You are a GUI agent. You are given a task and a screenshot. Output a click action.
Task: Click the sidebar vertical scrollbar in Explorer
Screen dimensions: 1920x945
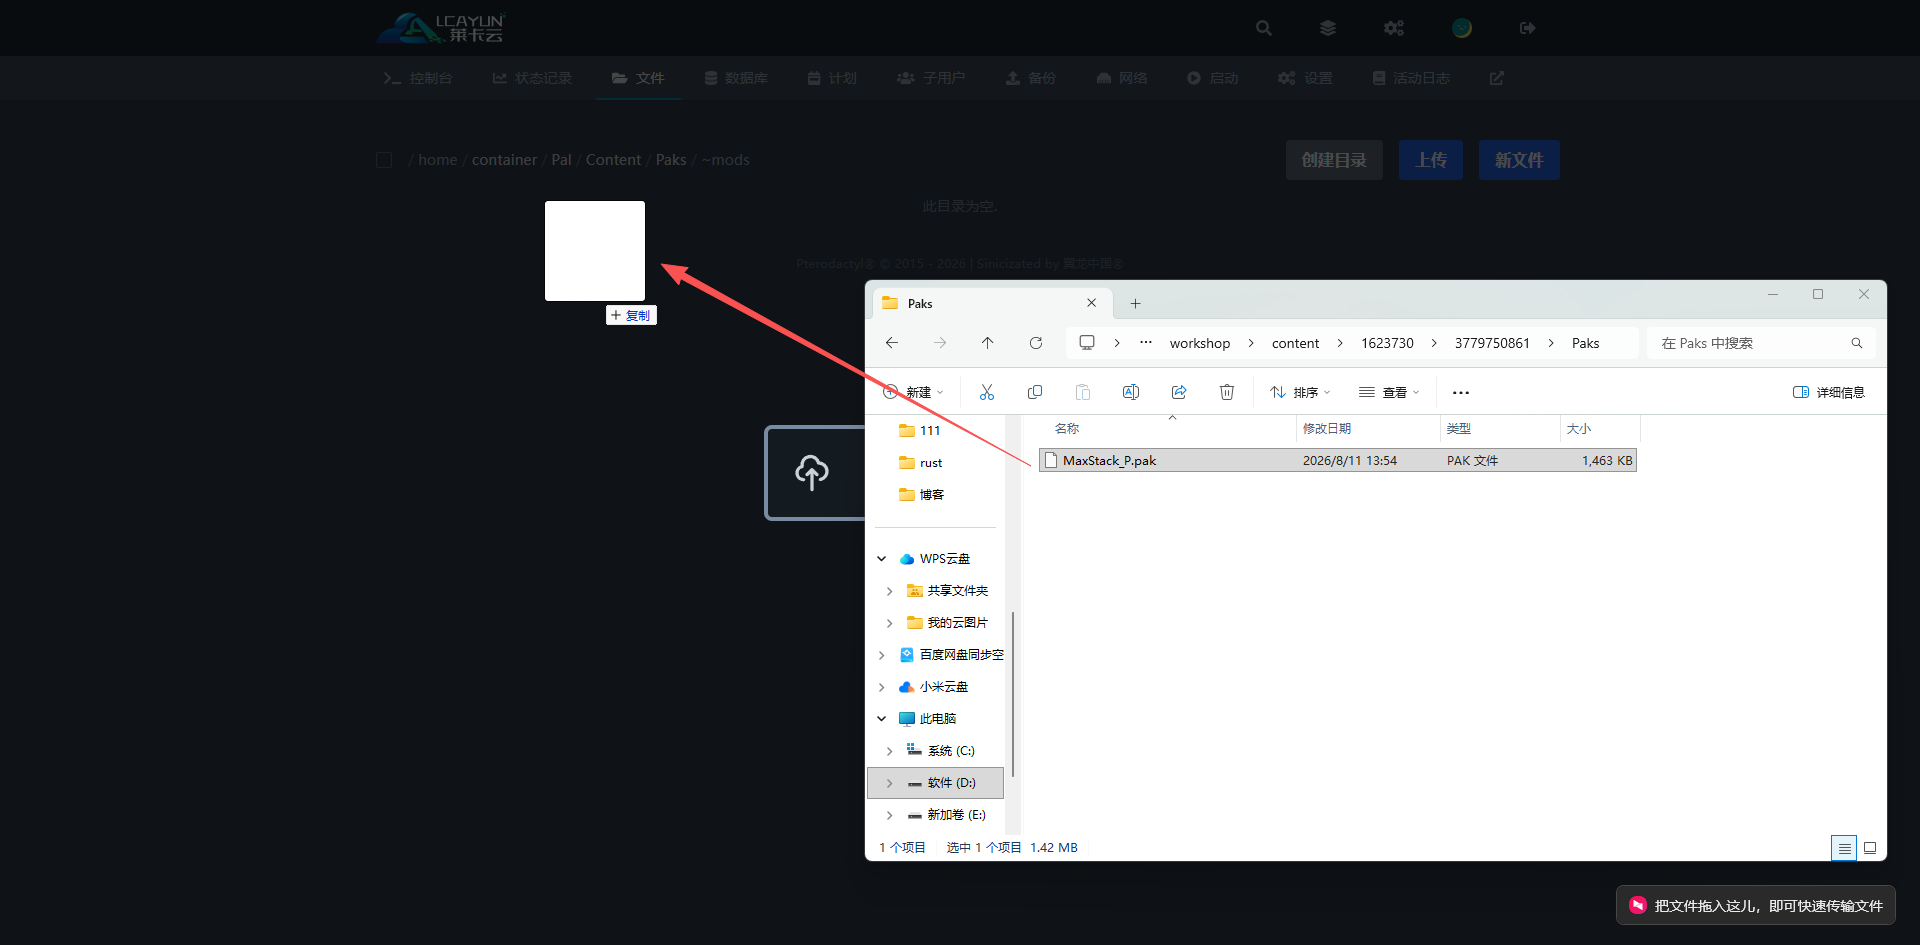pyautogui.click(x=1013, y=694)
